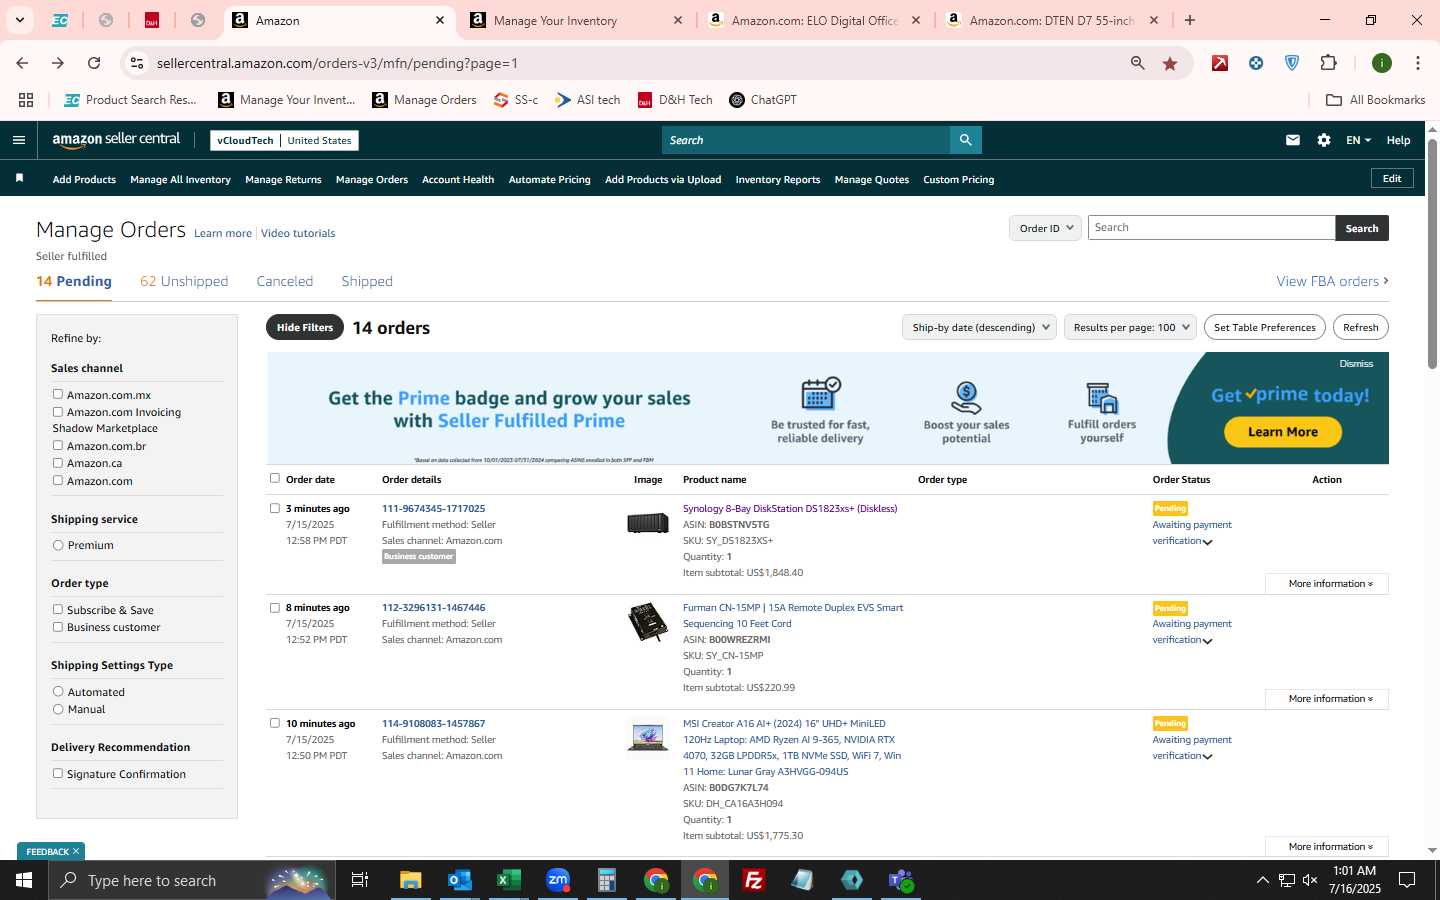Click the browser zoom magnifier icon
The image size is (1440, 900).
coord(1138,63)
